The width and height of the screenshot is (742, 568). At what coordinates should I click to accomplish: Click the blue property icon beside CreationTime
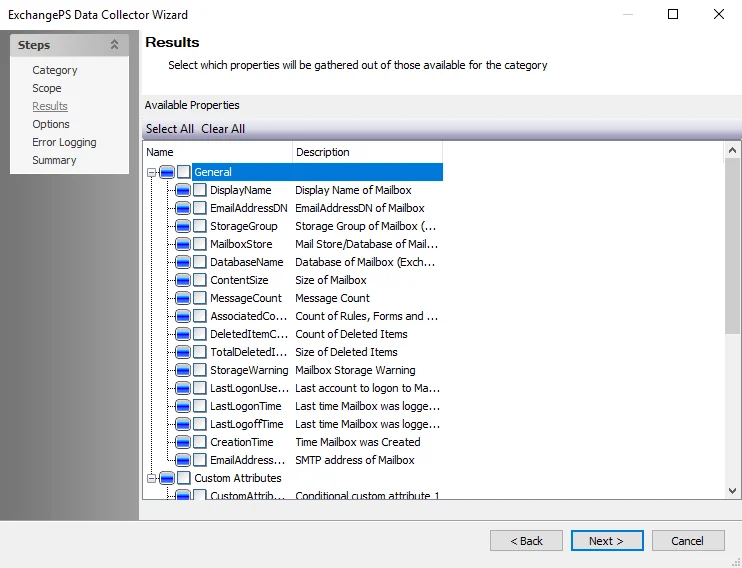(183, 442)
